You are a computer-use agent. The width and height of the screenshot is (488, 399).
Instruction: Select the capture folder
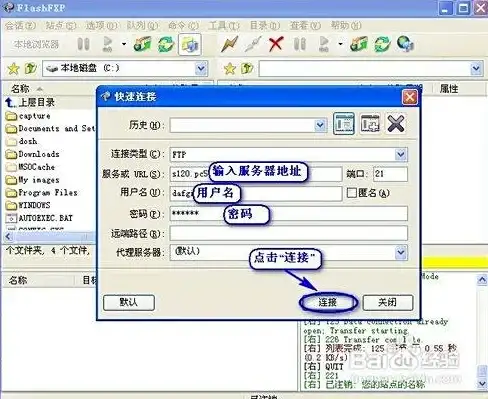28,116
